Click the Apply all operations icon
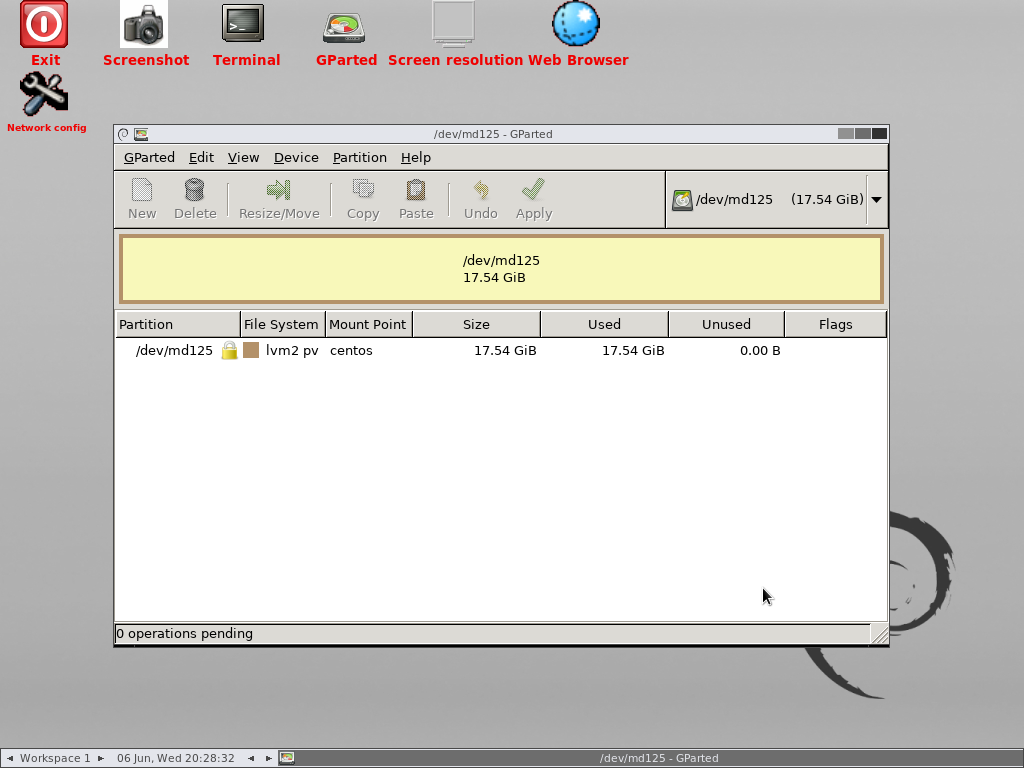The width and height of the screenshot is (1024, 768). coord(534,190)
